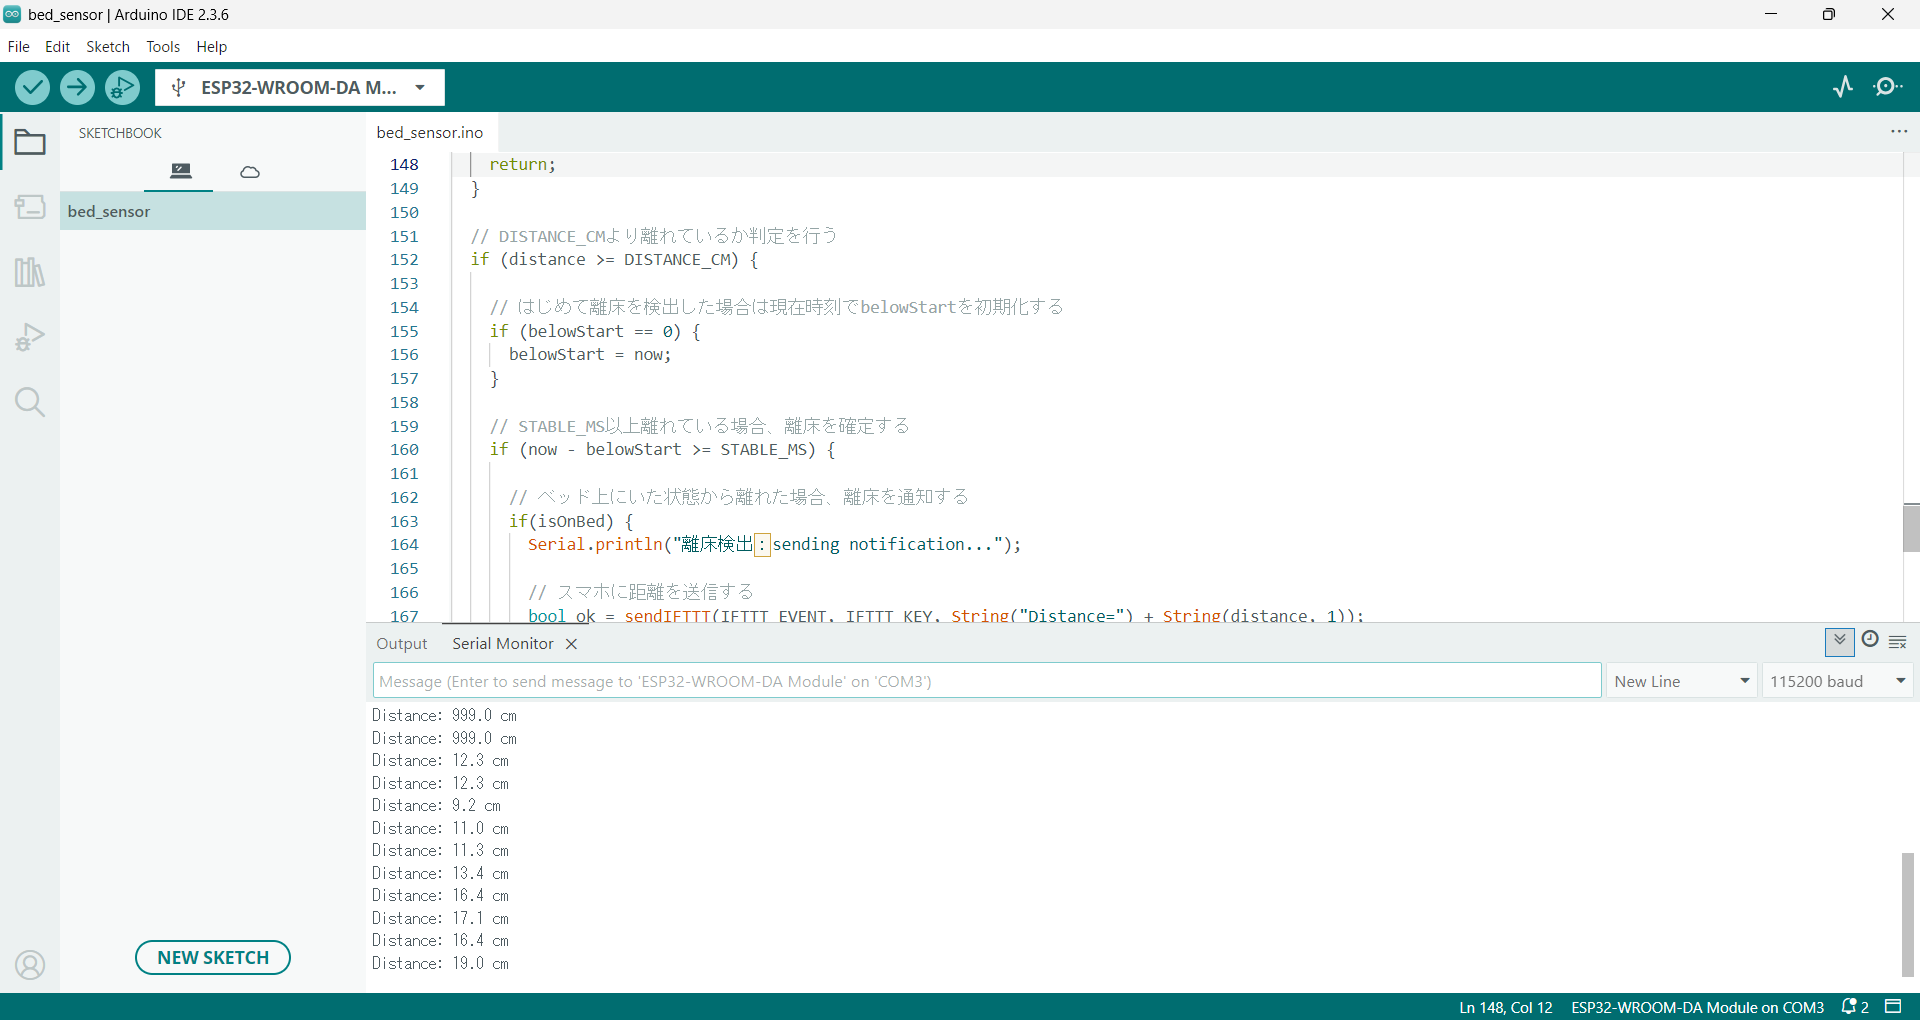The width and height of the screenshot is (1920, 1020).
Task: Toggle timestamp display in serial monitor
Action: pos(1870,640)
